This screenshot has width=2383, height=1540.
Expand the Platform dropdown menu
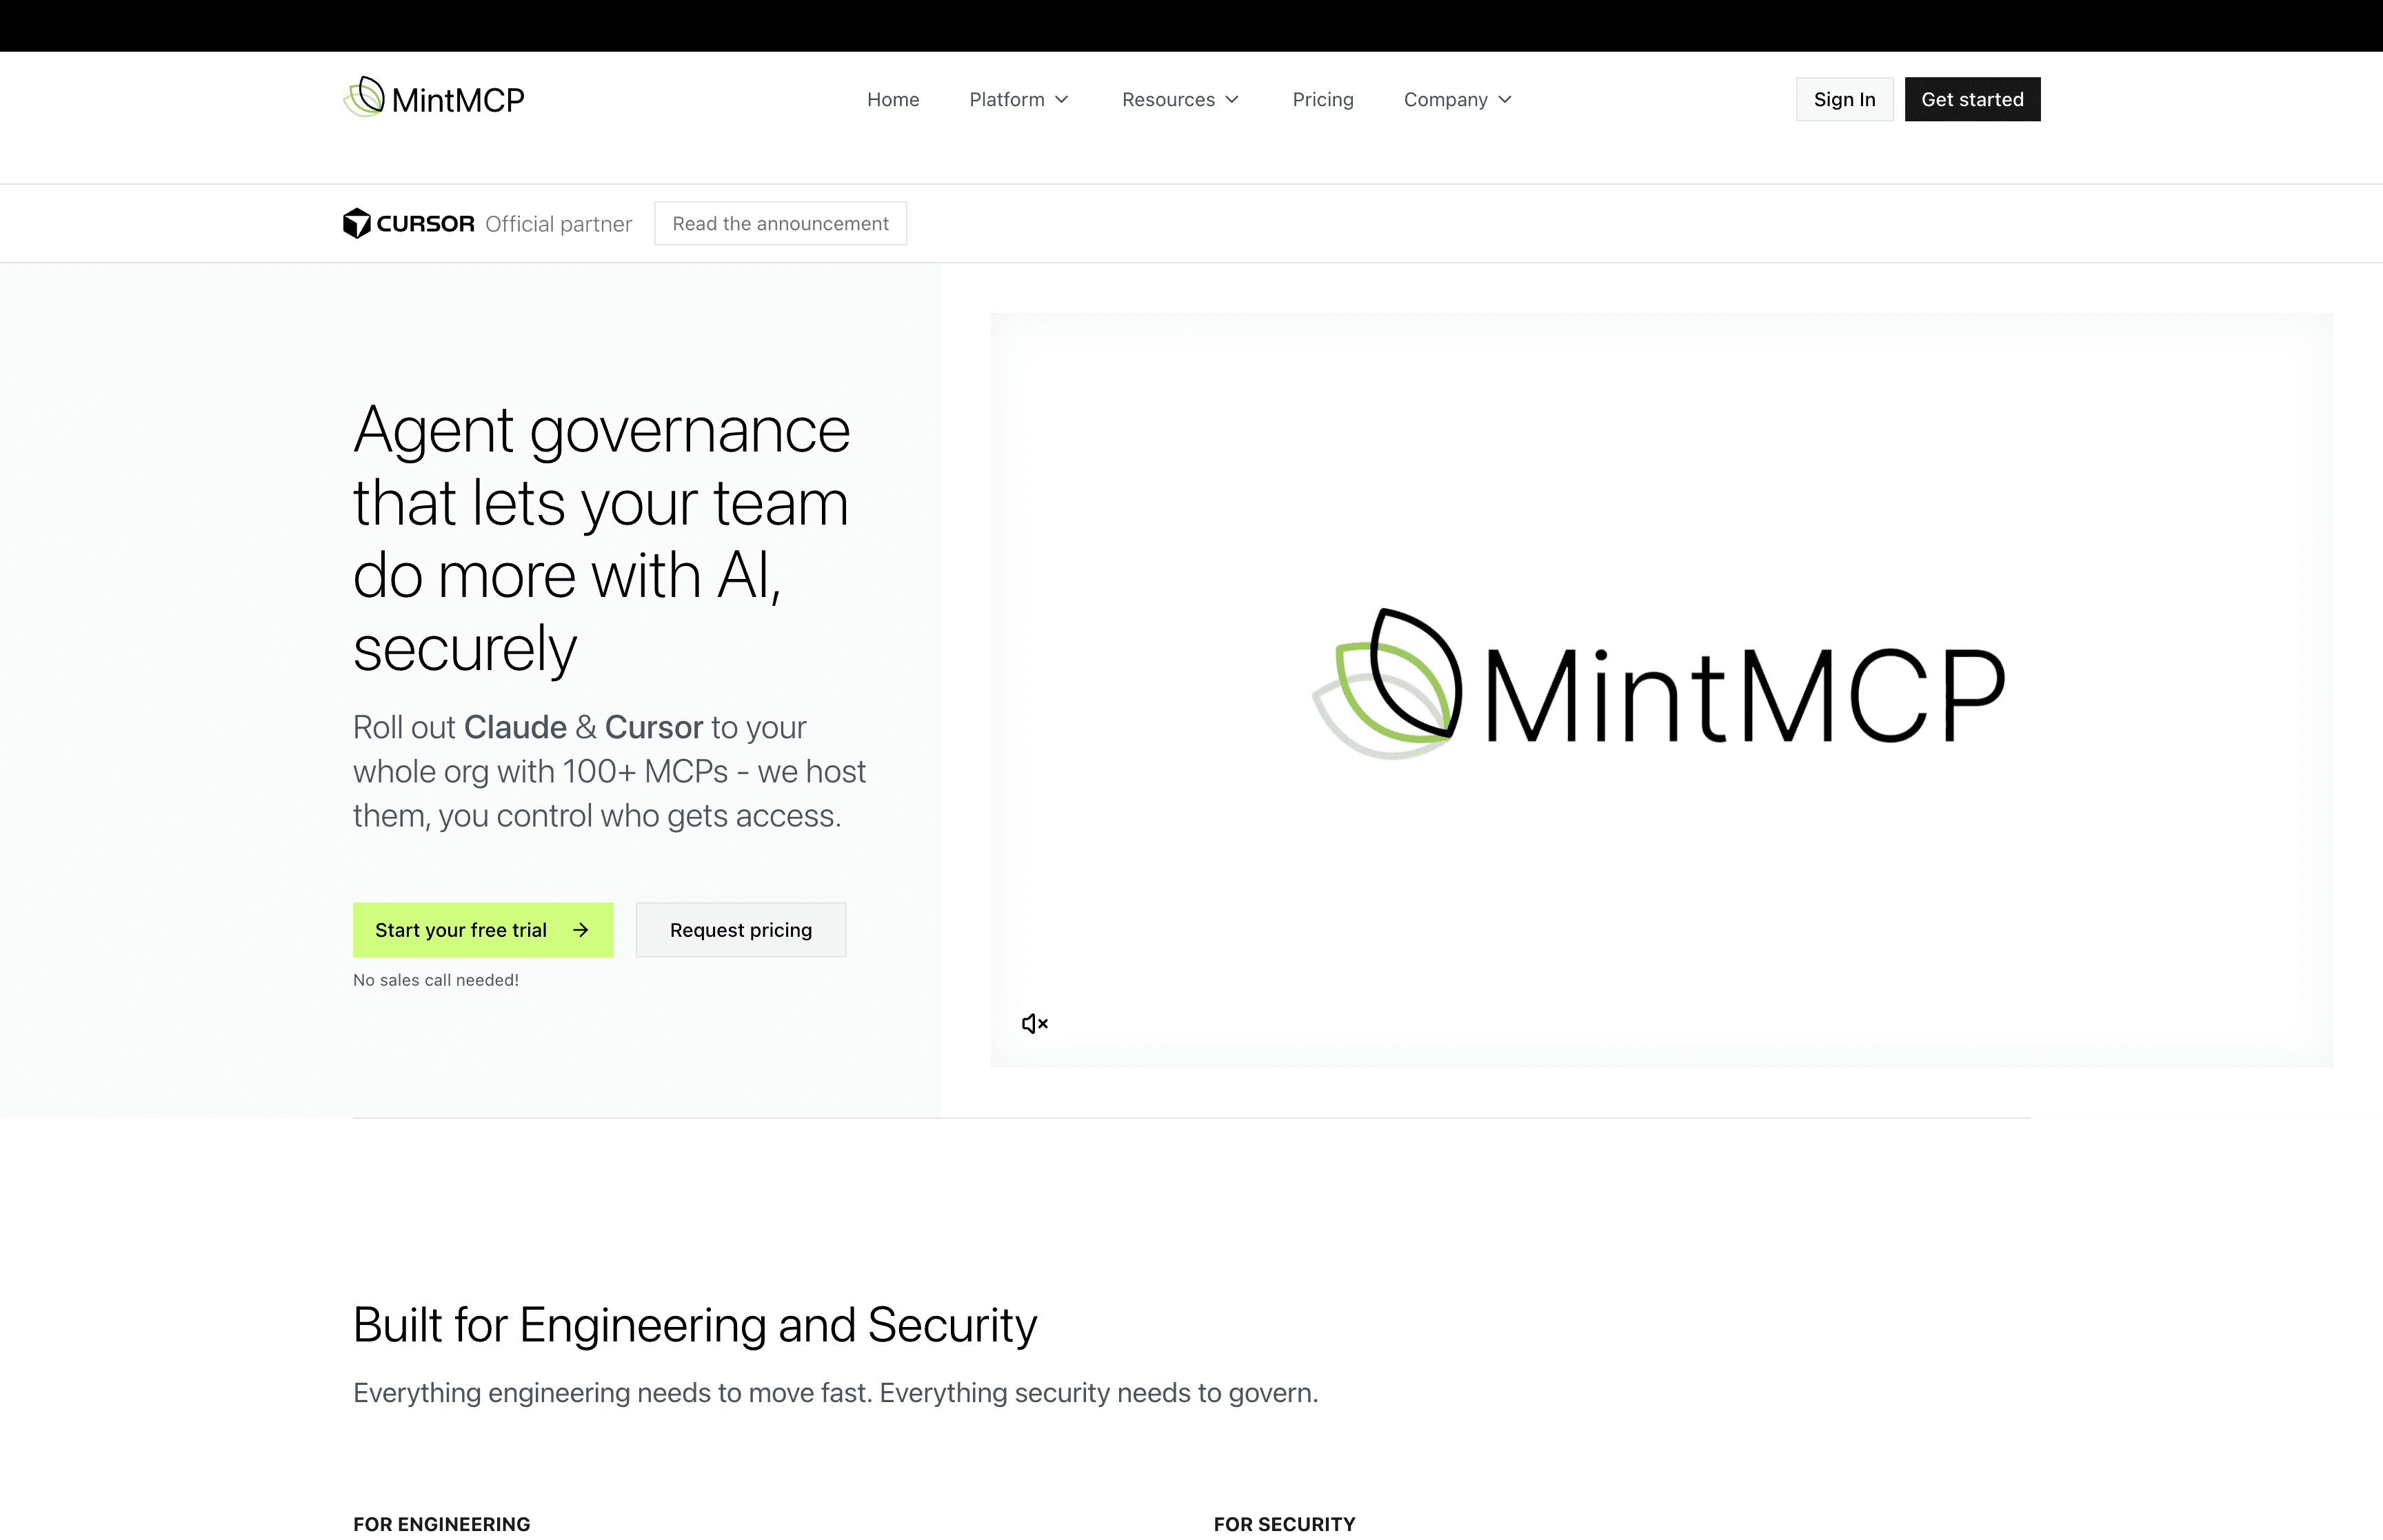(x=1007, y=99)
